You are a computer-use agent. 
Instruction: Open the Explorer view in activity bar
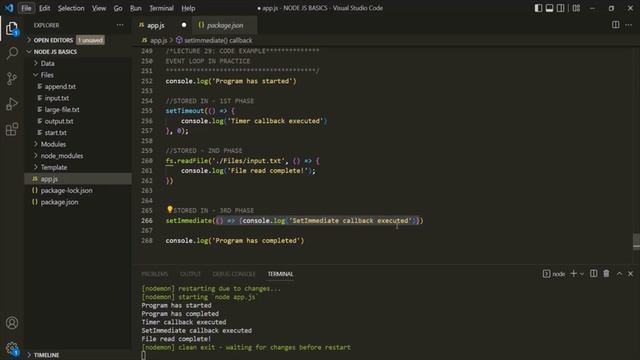coord(12,29)
